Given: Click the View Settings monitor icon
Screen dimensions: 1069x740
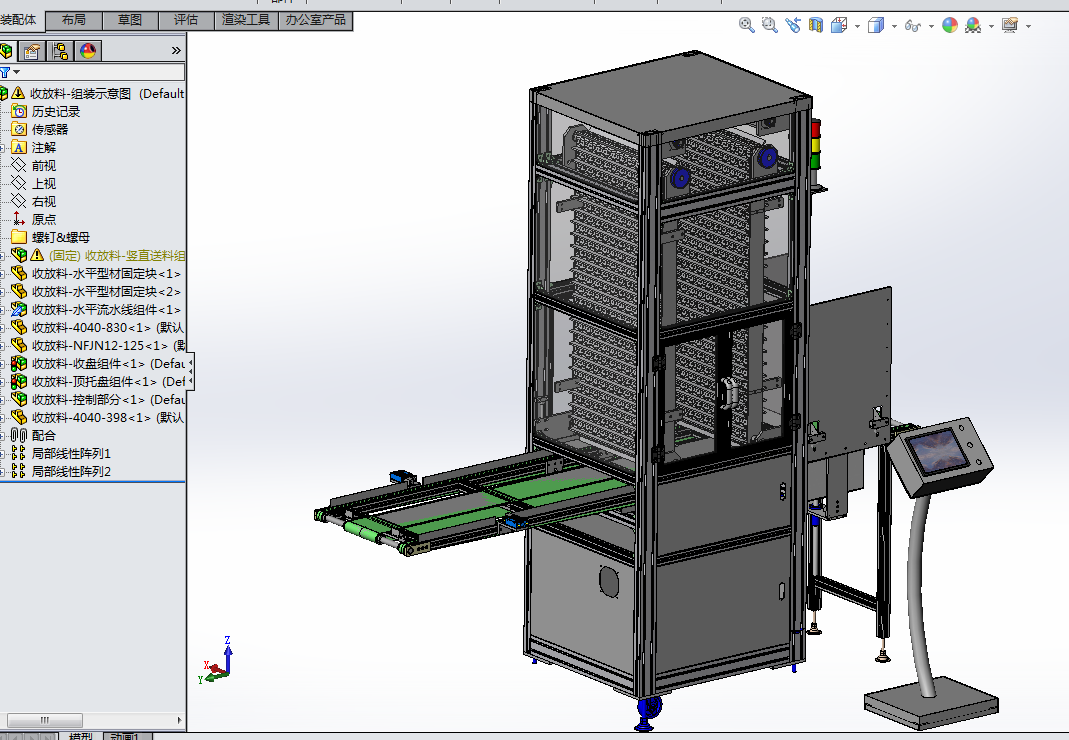Looking at the screenshot, I should tap(1010, 25).
